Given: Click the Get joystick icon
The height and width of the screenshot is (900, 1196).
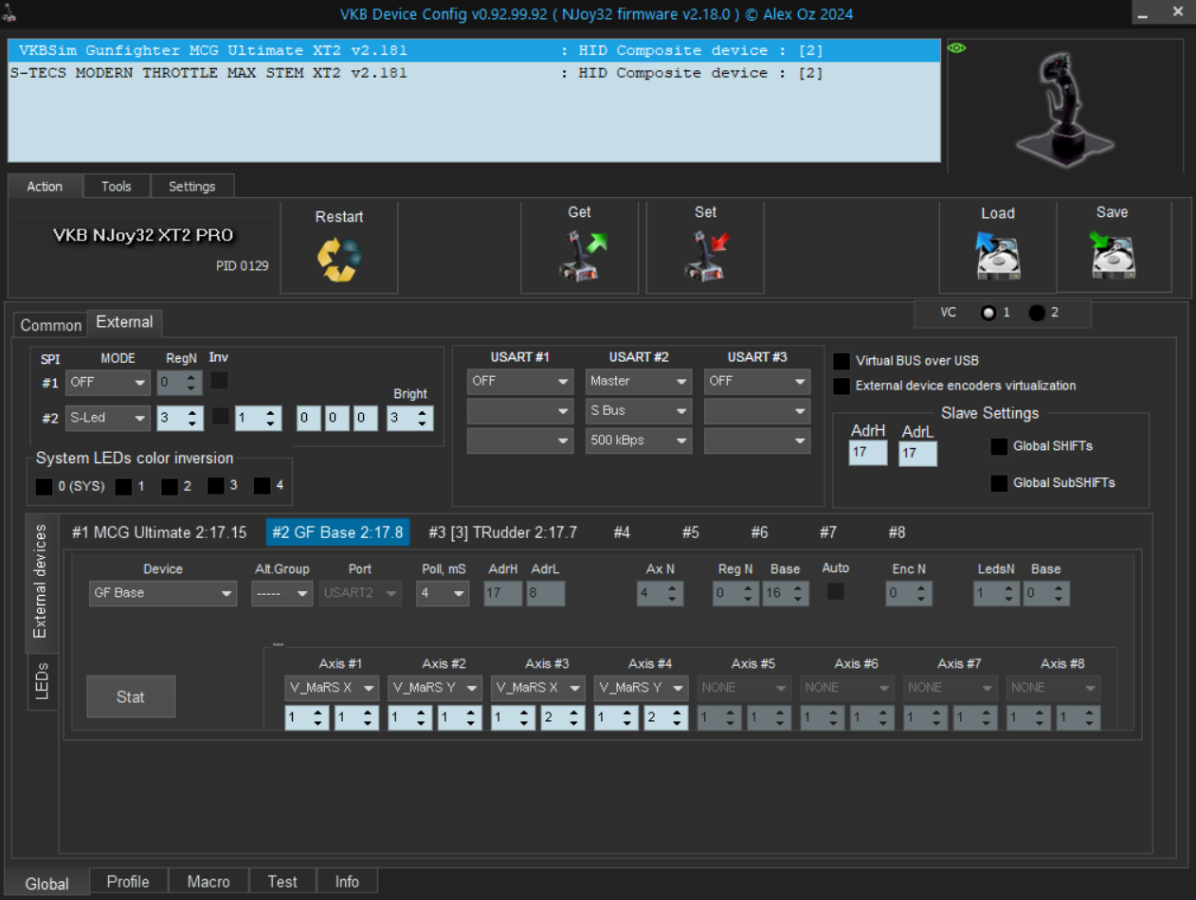Looking at the screenshot, I should coord(579,258).
